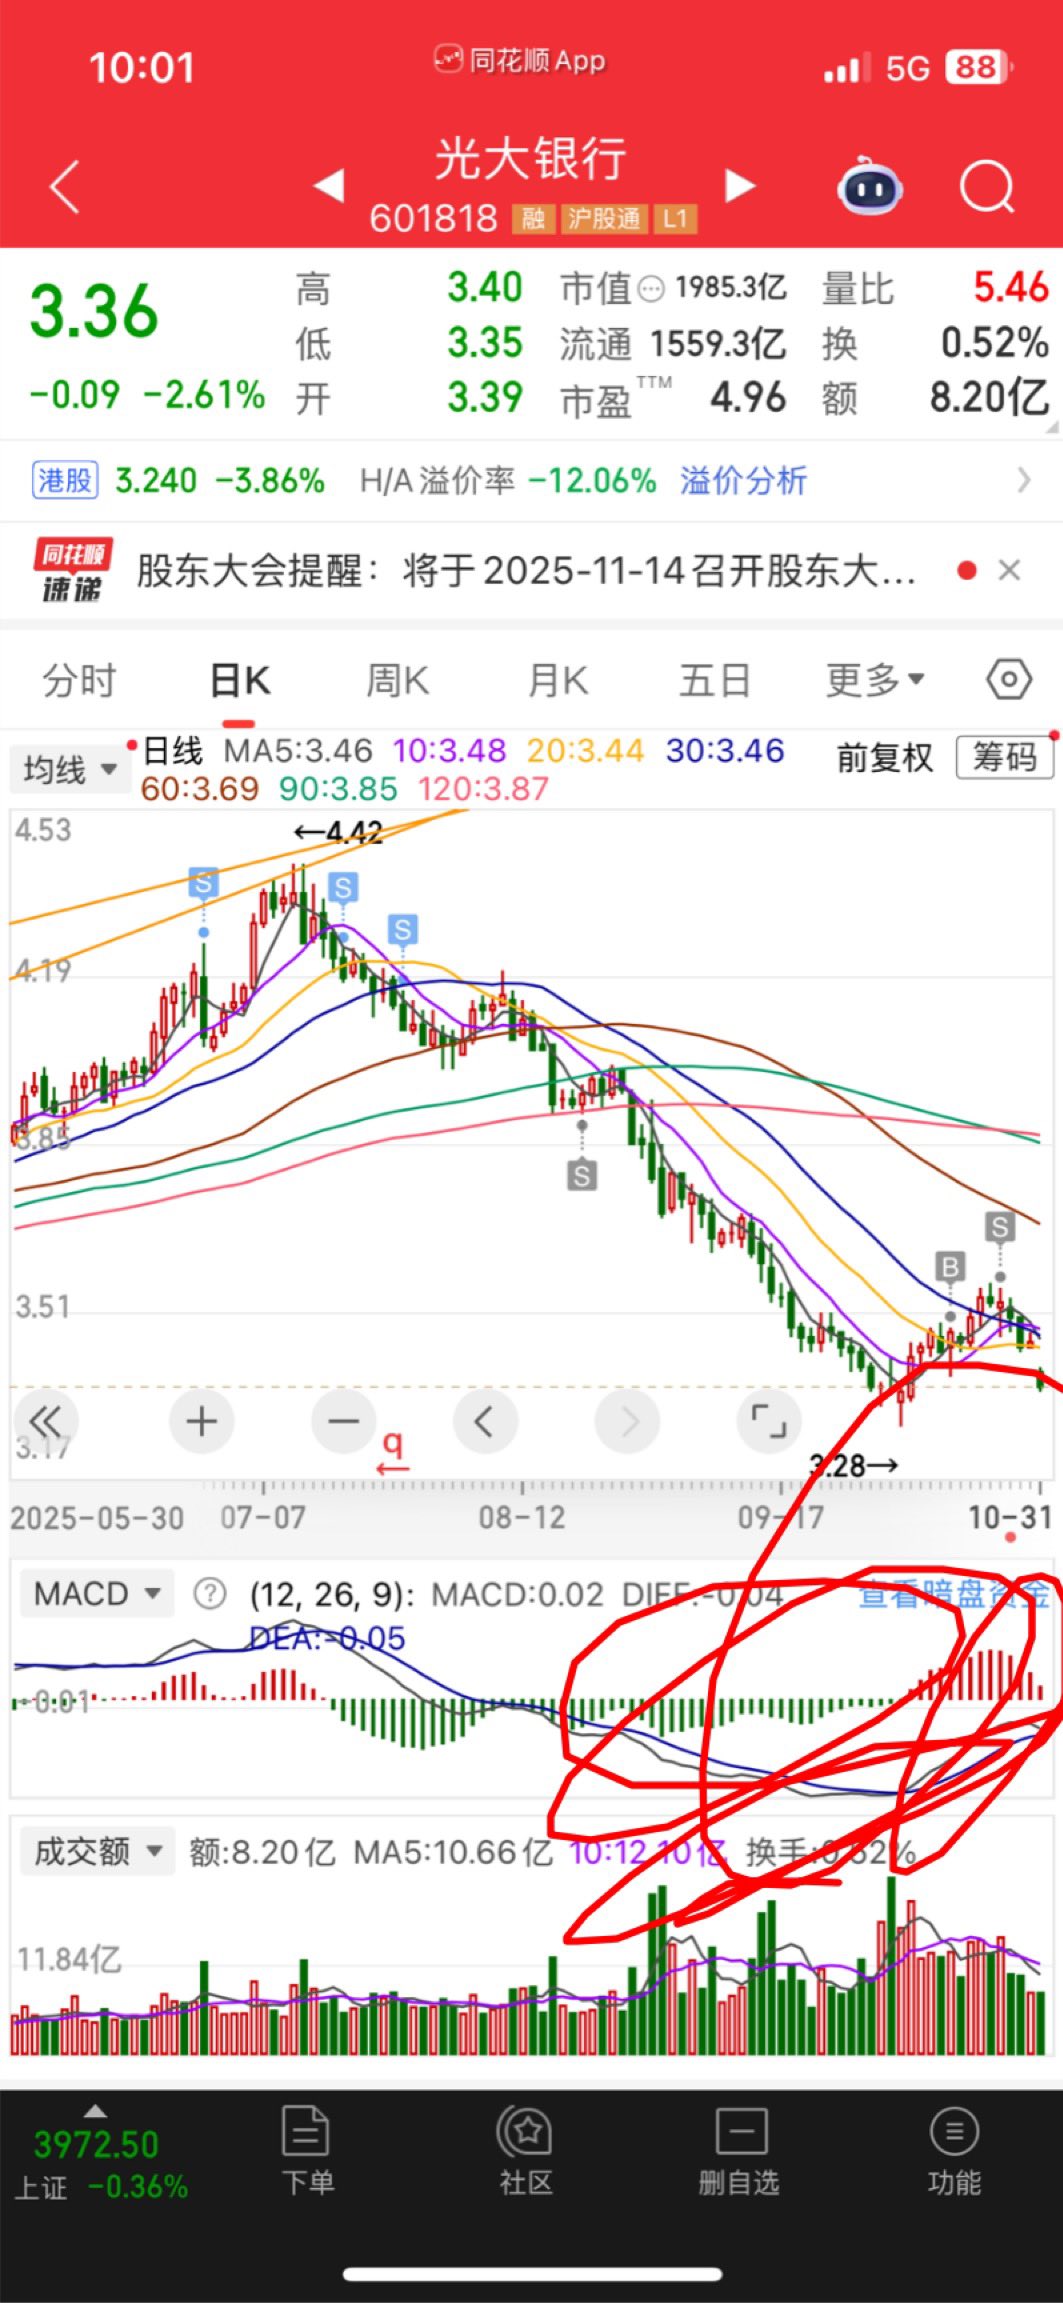Tap the 量比 value 5.46
The image size is (1063, 2303).
(x=1011, y=288)
